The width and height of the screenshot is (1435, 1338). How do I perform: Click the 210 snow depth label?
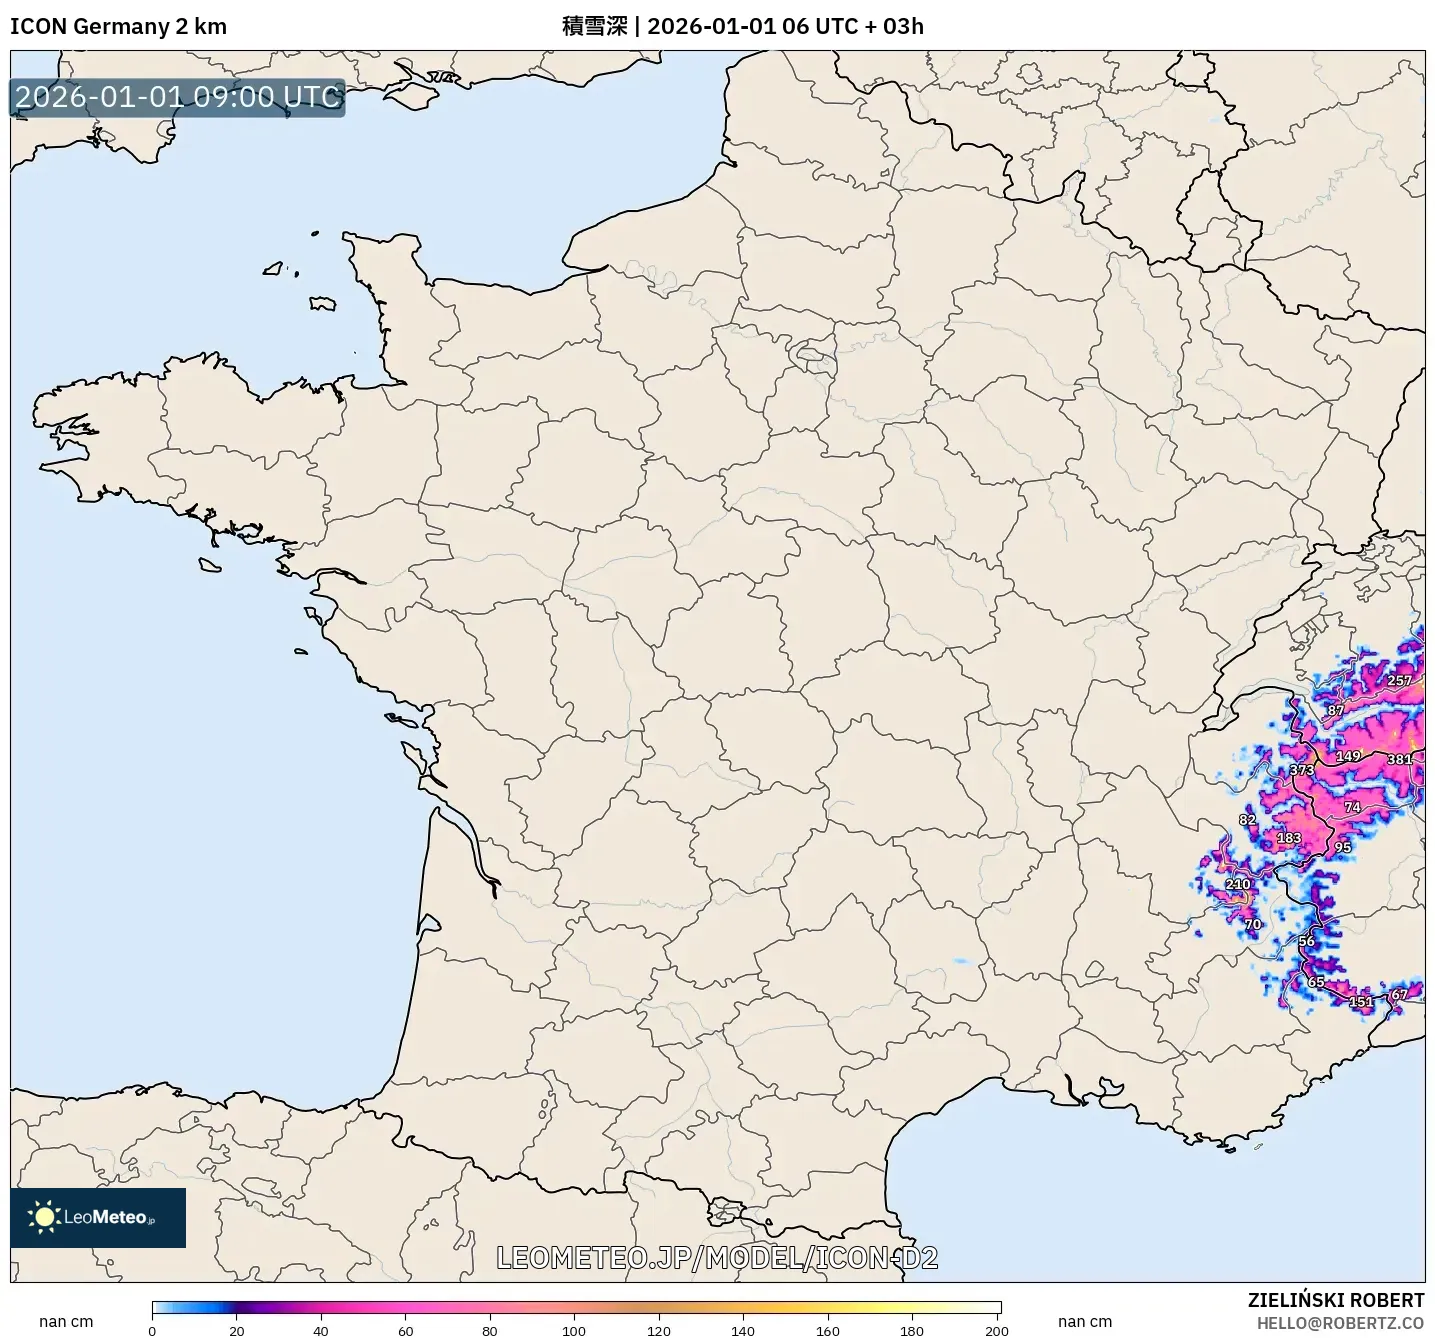coord(1238,884)
